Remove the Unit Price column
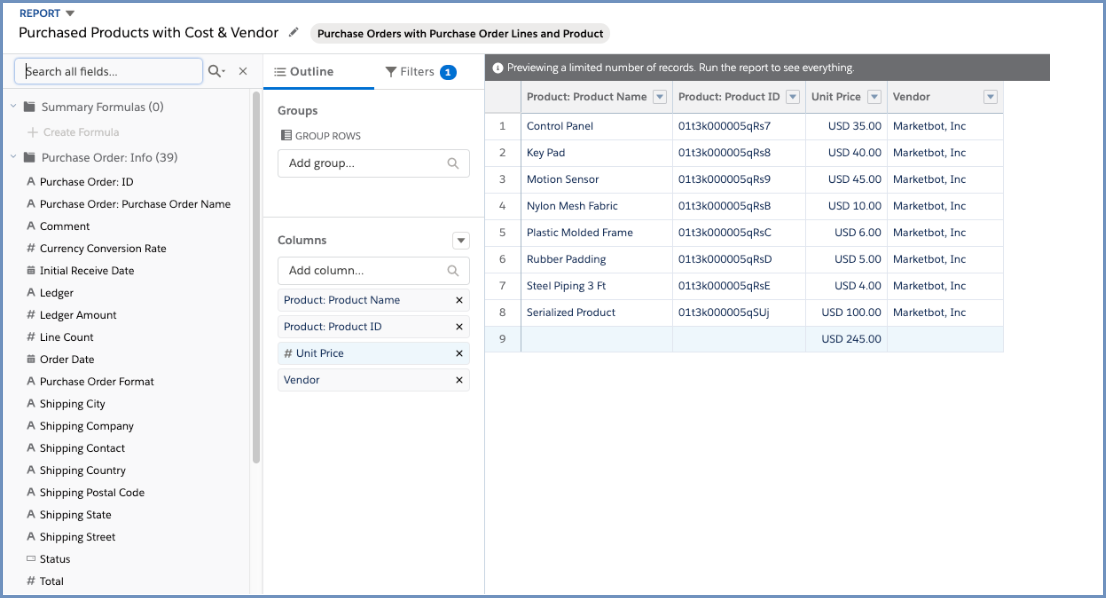Image resolution: width=1106 pixels, height=598 pixels. pyautogui.click(x=459, y=353)
